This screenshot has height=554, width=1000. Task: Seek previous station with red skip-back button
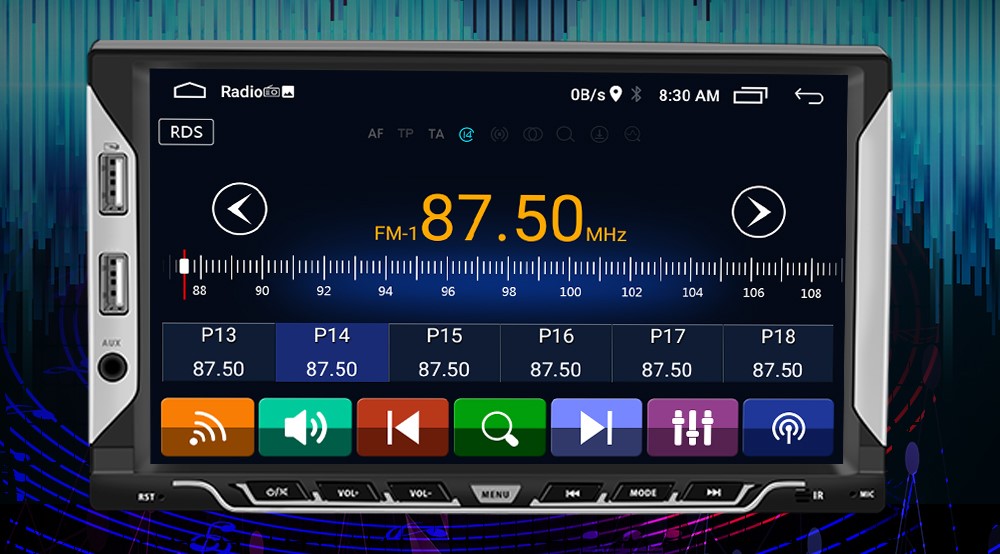pyautogui.click(x=402, y=426)
